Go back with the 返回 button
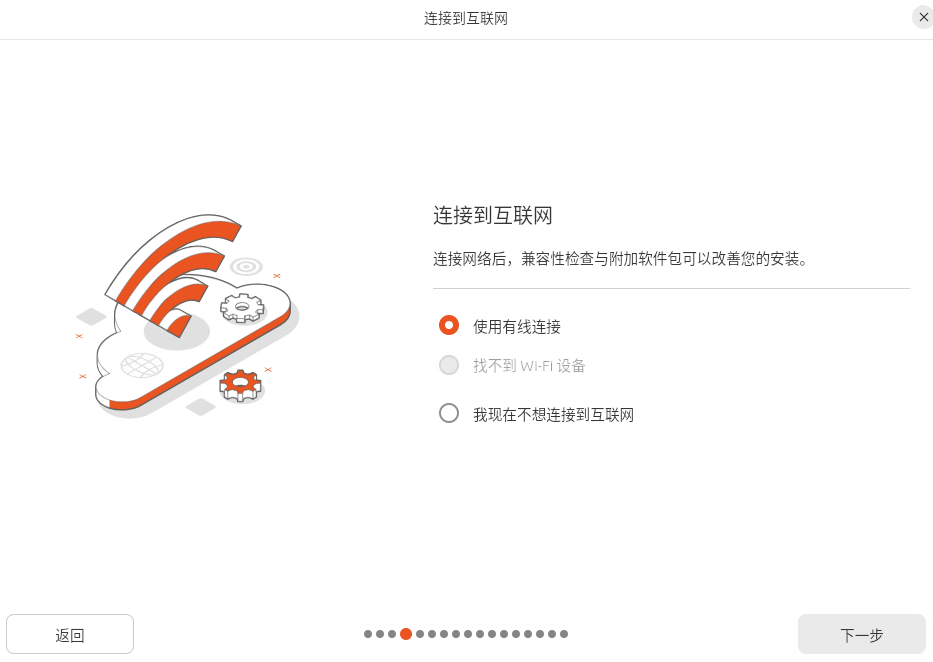Screen dimensions: 933x662 click(x=70, y=635)
